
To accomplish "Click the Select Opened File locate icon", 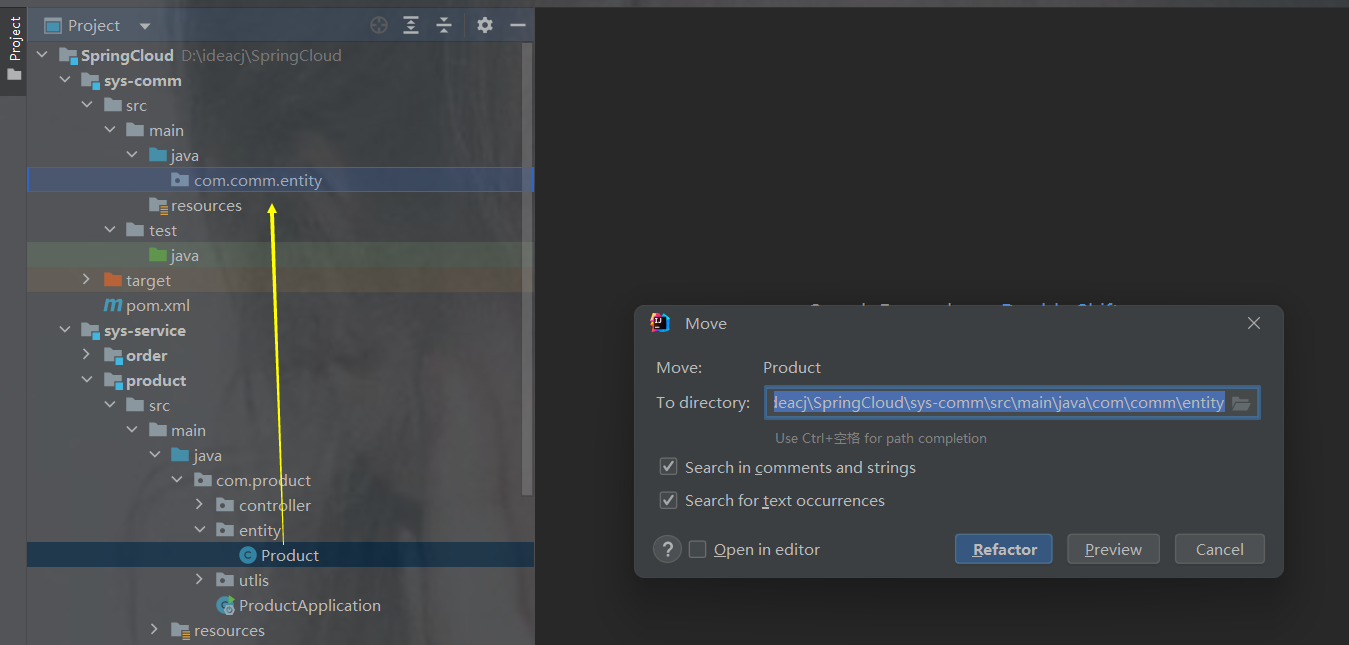I will 379,25.
